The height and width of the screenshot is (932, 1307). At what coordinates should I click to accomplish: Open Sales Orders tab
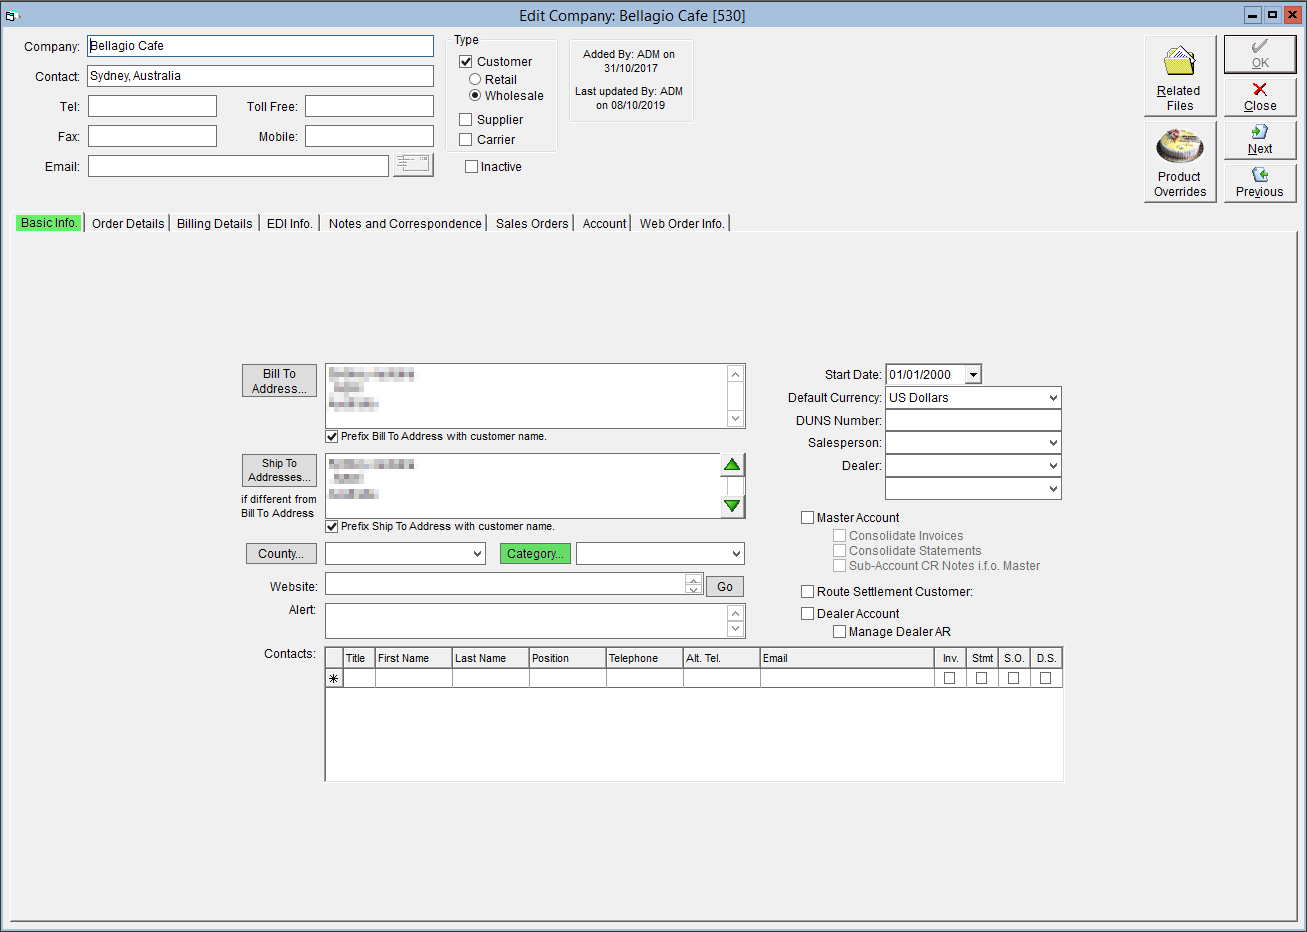[x=532, y=224]
